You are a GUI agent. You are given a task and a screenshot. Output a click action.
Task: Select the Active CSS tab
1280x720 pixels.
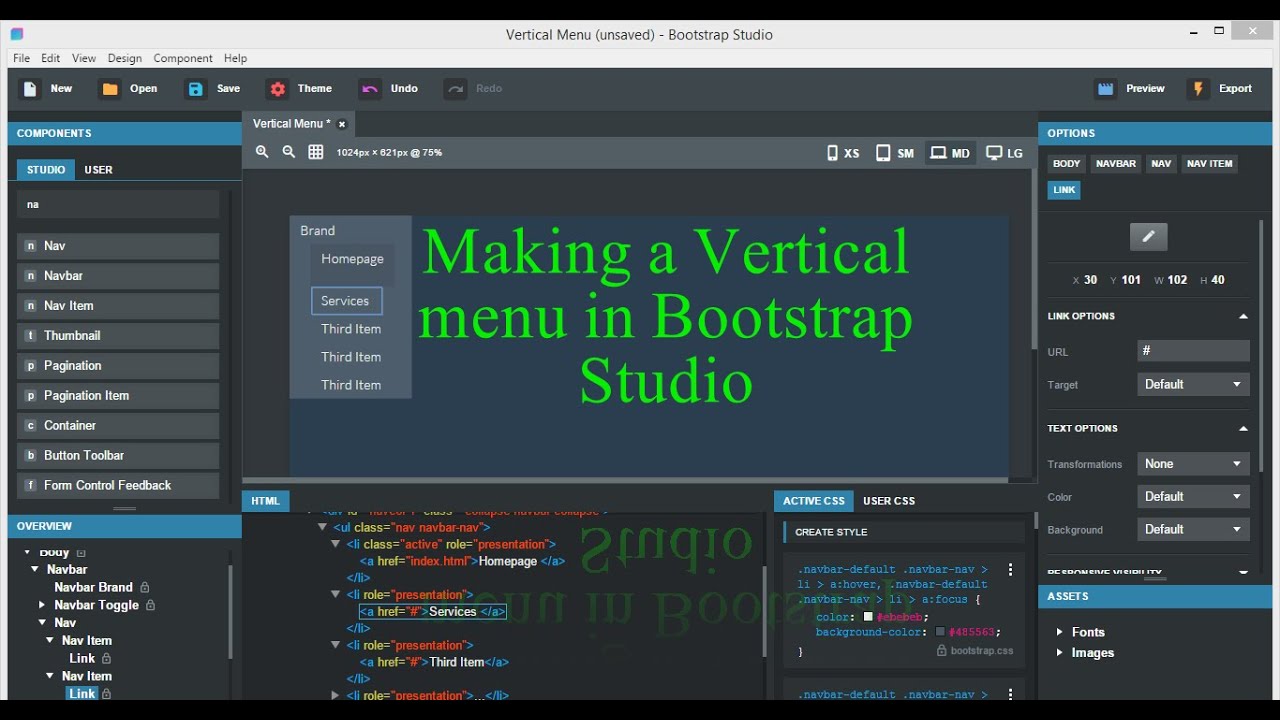coord(814,501)
